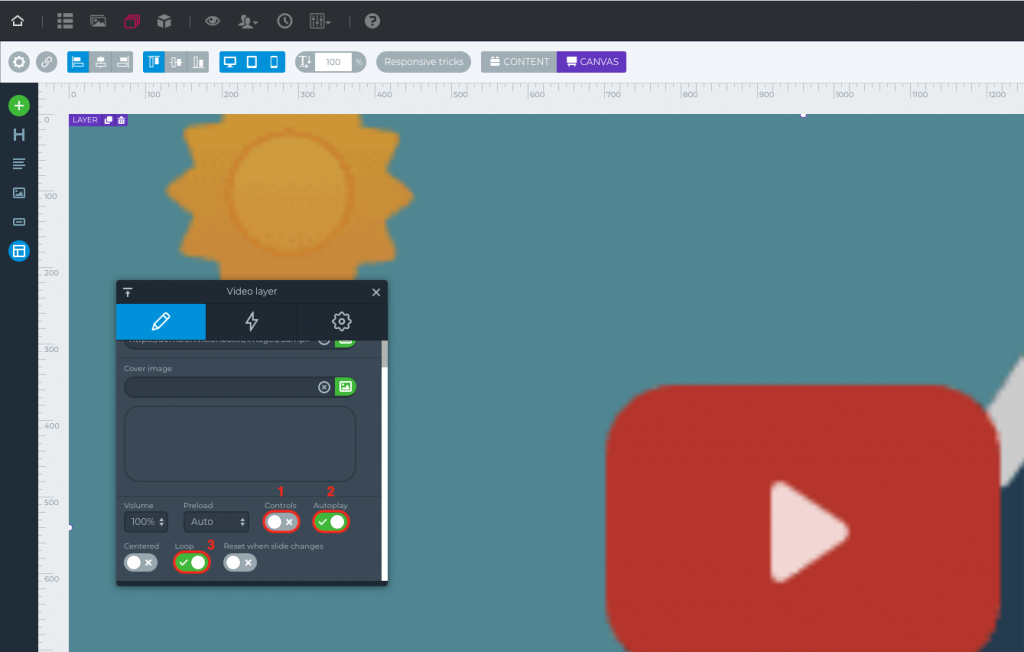Align layer horizontally to center

point(100,62)
